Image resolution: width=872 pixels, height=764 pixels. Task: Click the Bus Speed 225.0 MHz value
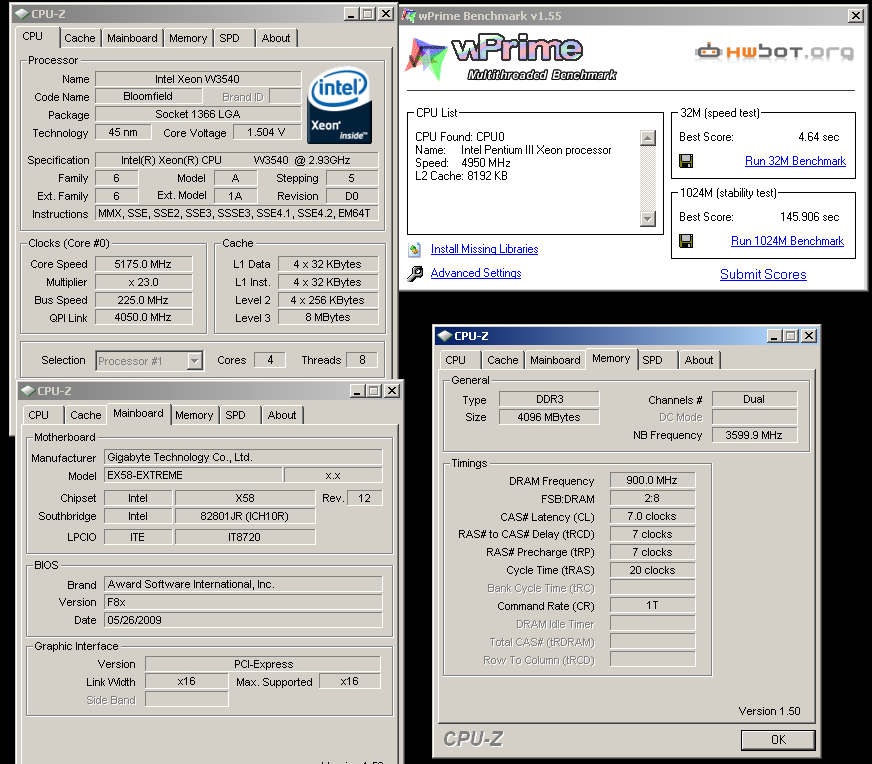tap(143, 300)
